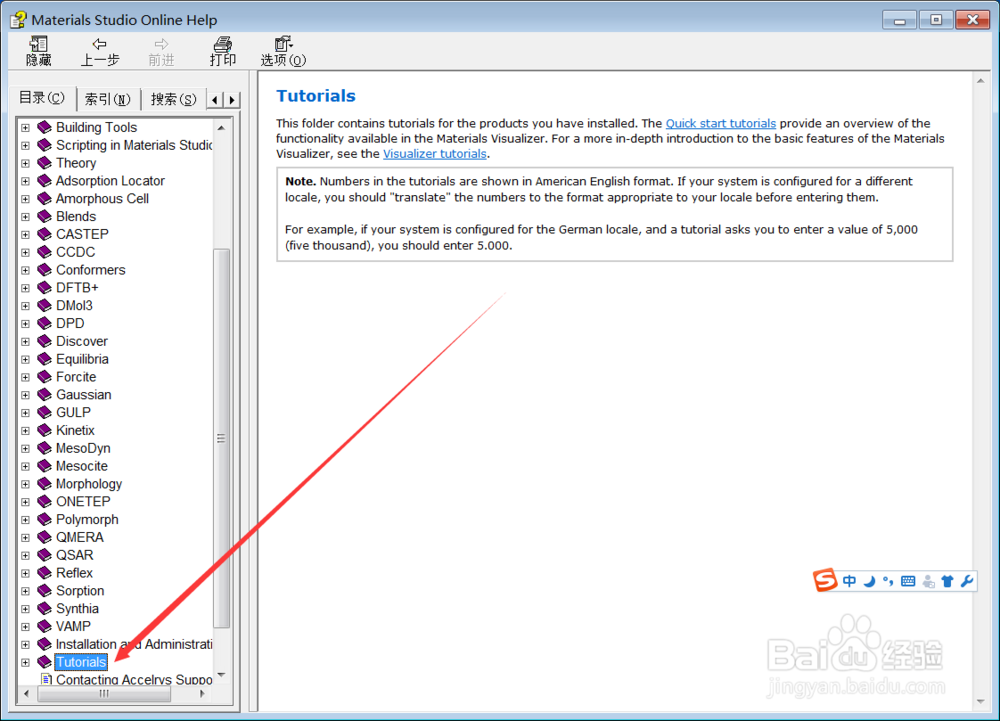Open the Sogou soft keyboard icon
Screen dimensions: 1000x721
pos(908,581)
